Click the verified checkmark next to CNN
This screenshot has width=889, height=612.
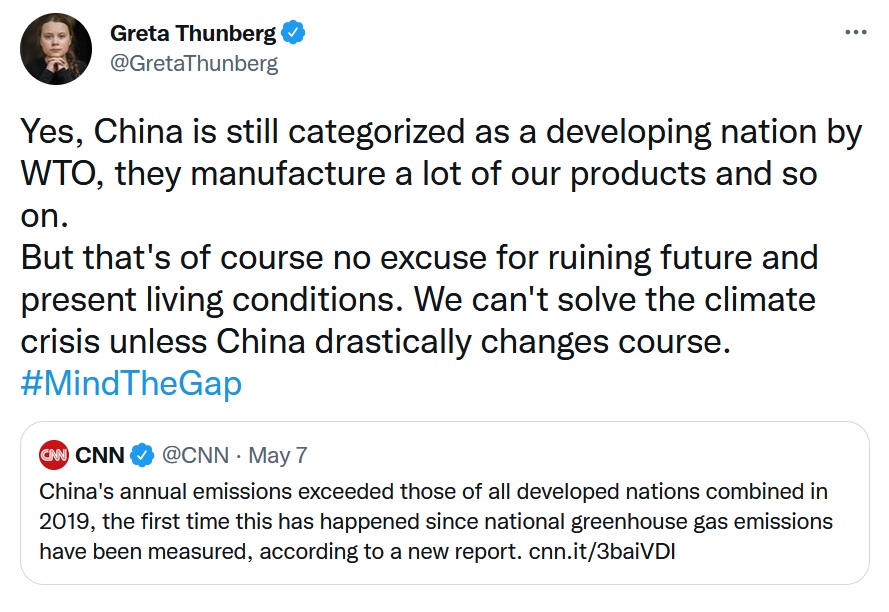click(x=142, y=455)
